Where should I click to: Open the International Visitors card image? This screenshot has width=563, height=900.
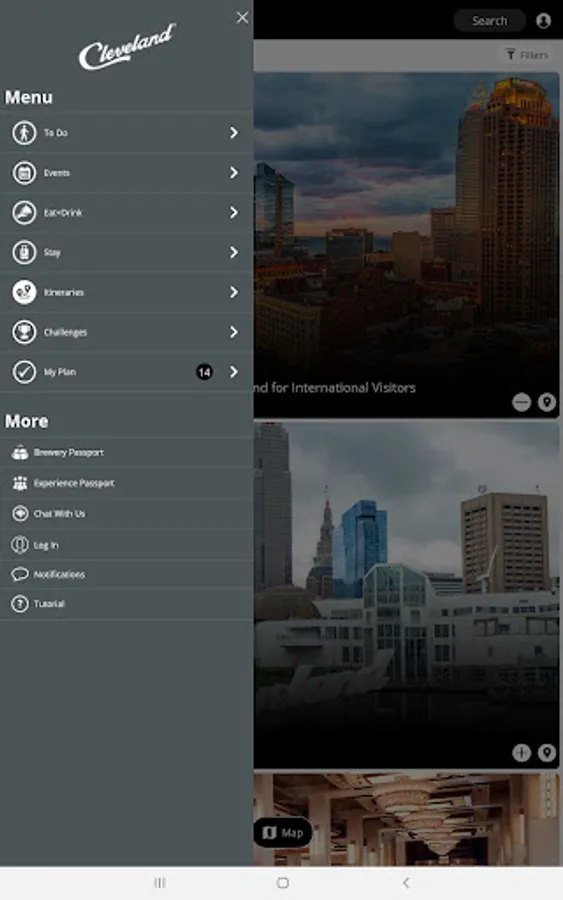(x=406, y=245)
